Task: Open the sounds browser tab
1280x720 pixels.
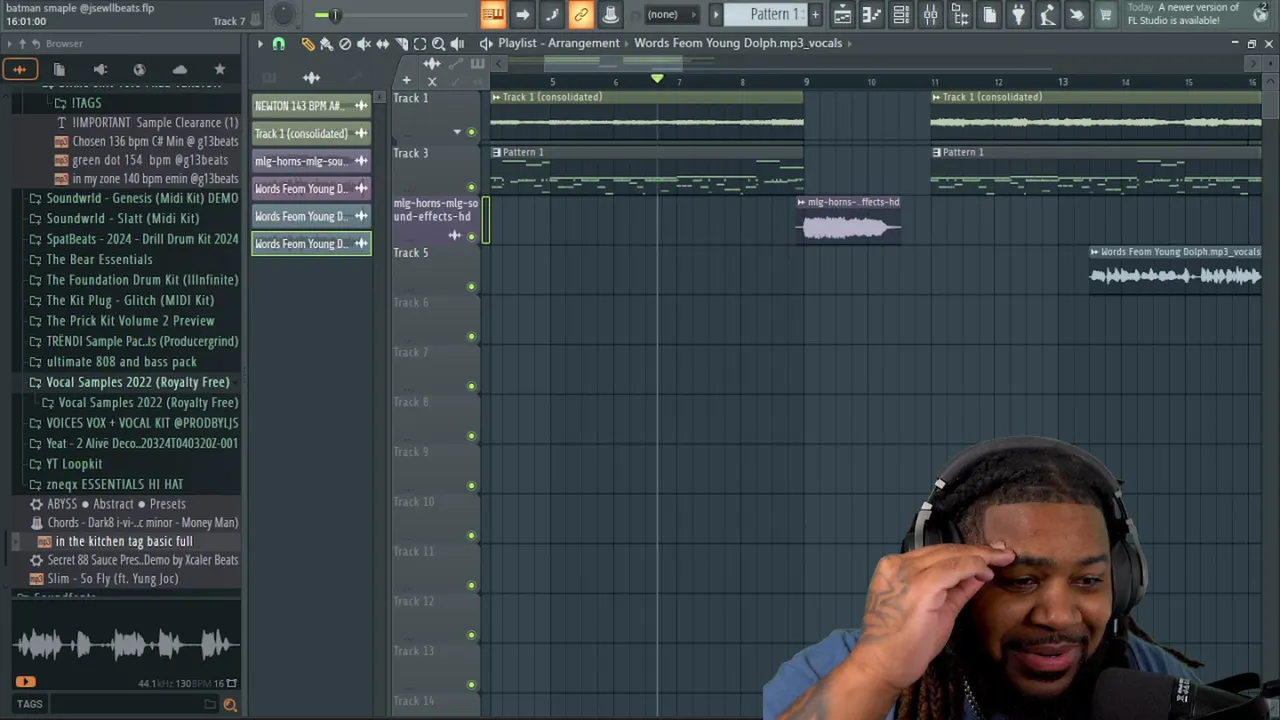Action: (x=19, y=69)
